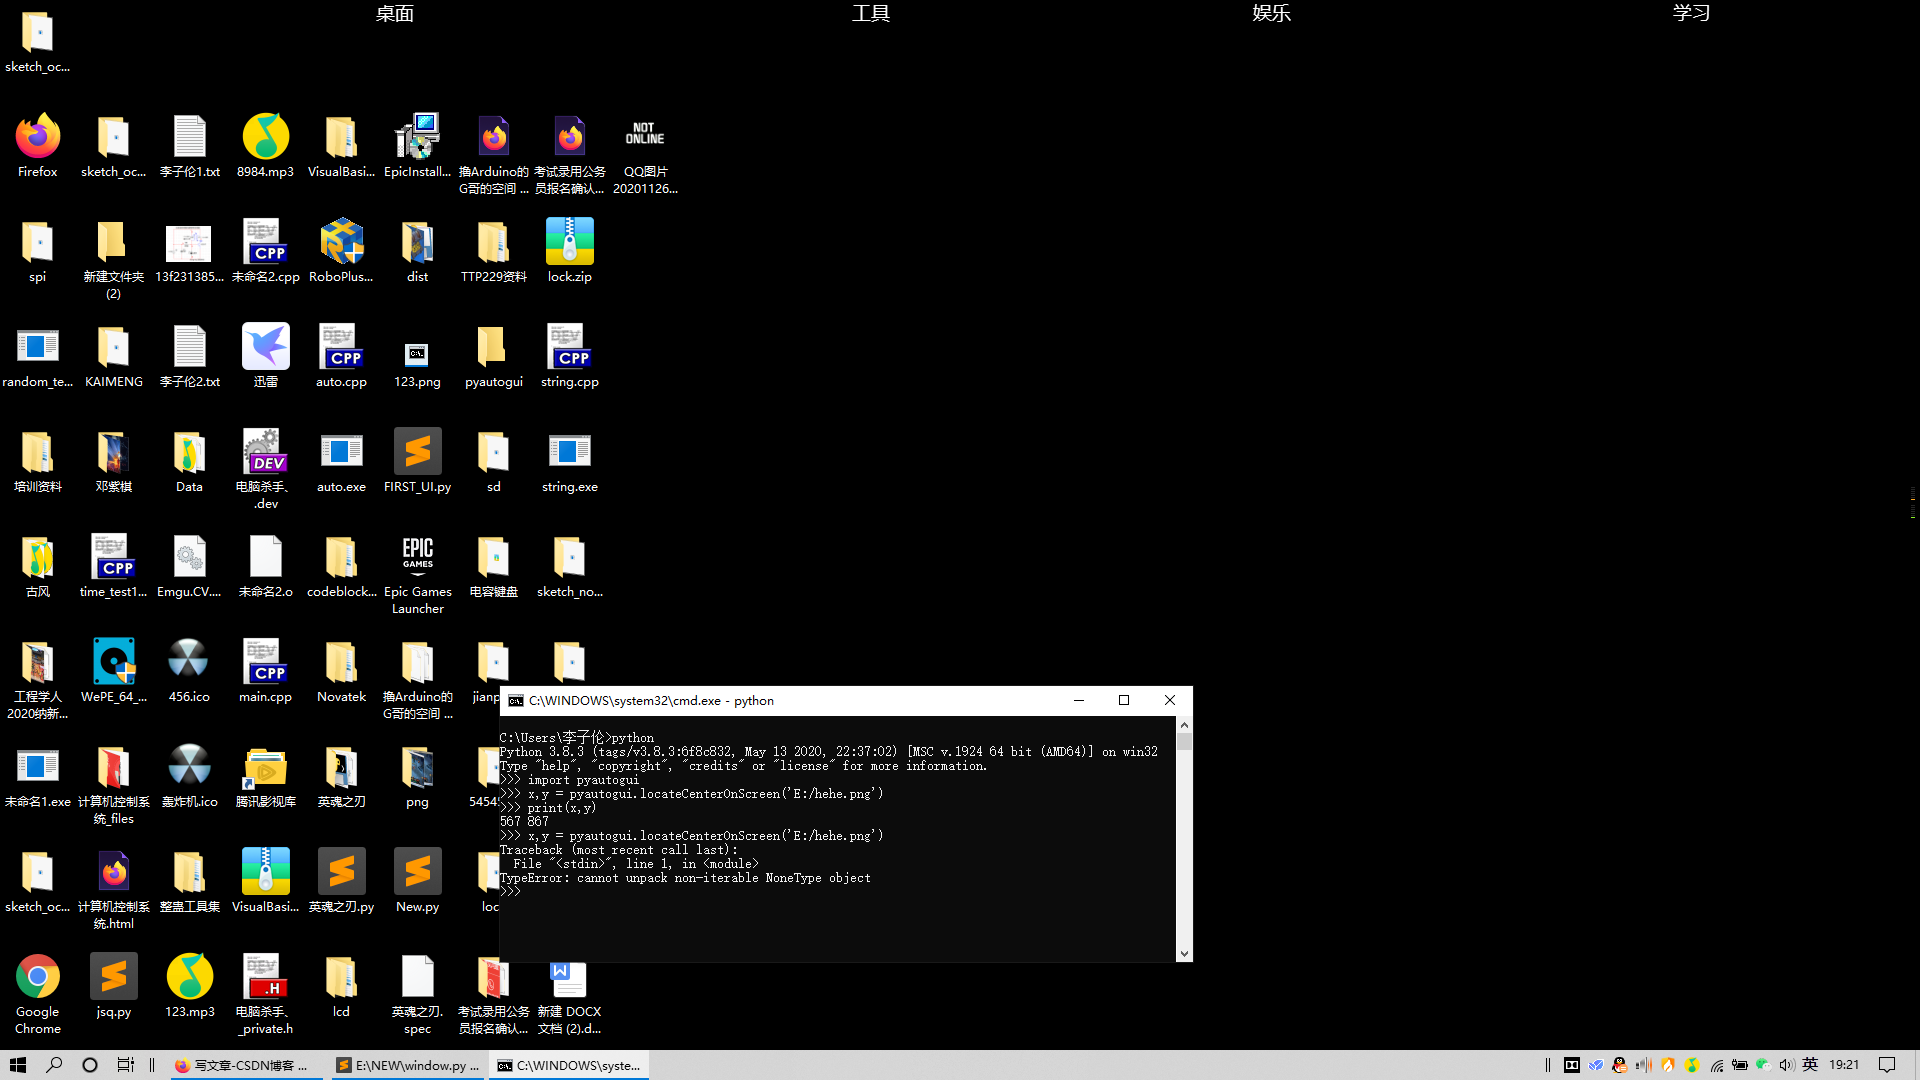Select the Google Chrome desktop icon

[x=38, y=977]
